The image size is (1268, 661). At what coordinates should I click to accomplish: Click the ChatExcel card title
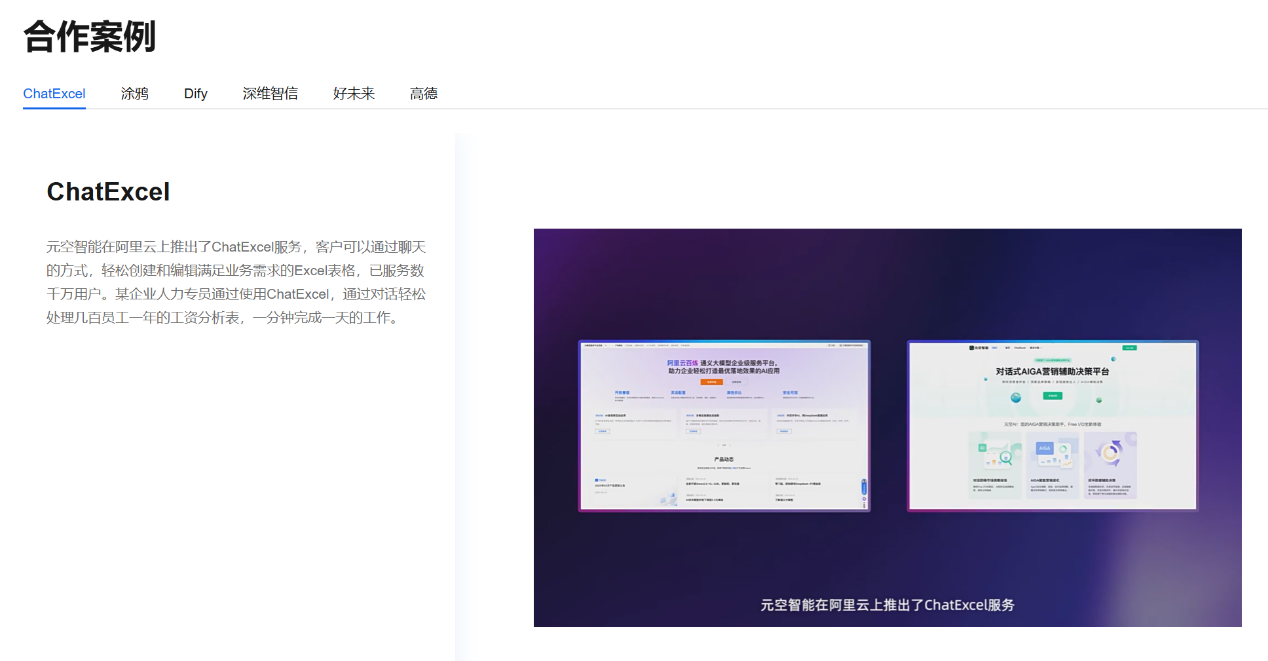pyautogui.click(x=108, y=192)
